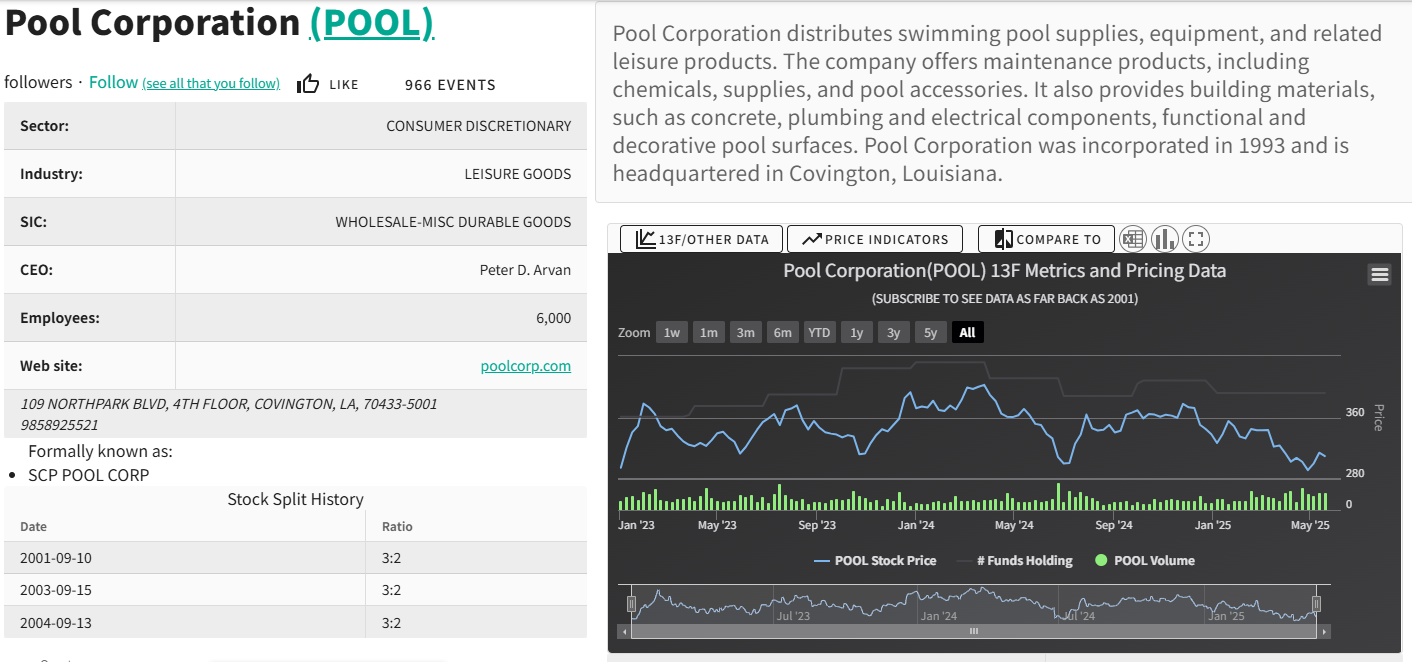
Task: Open the poolcorp.com website link
Action: tap(526, 366)
